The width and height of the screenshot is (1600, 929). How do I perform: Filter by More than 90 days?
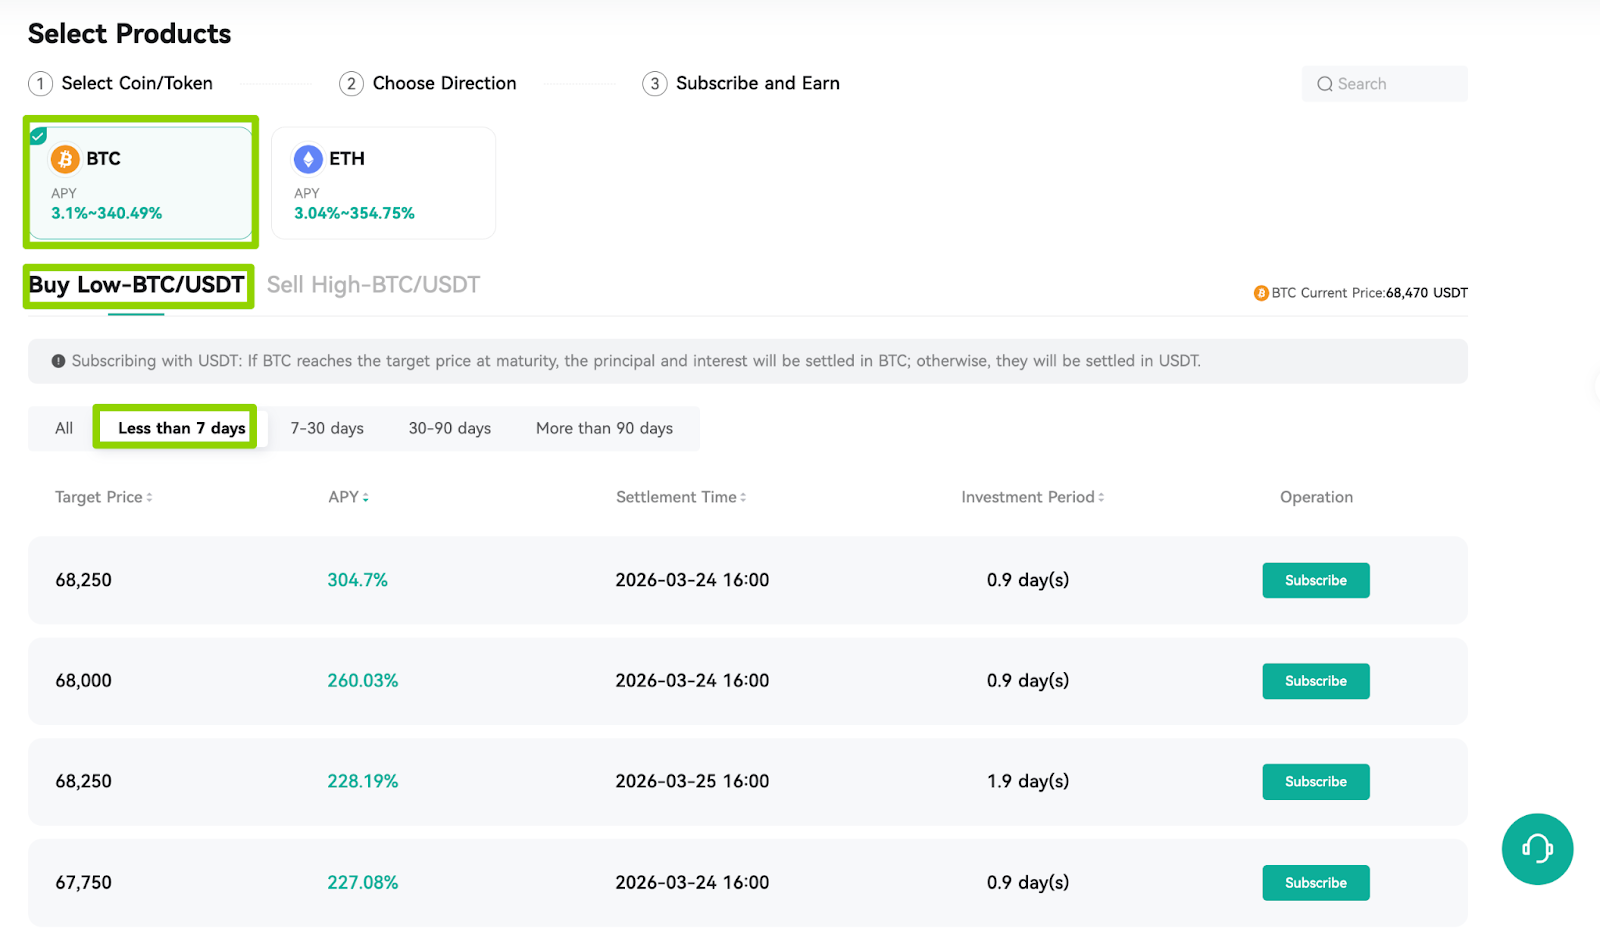point(604,428)
